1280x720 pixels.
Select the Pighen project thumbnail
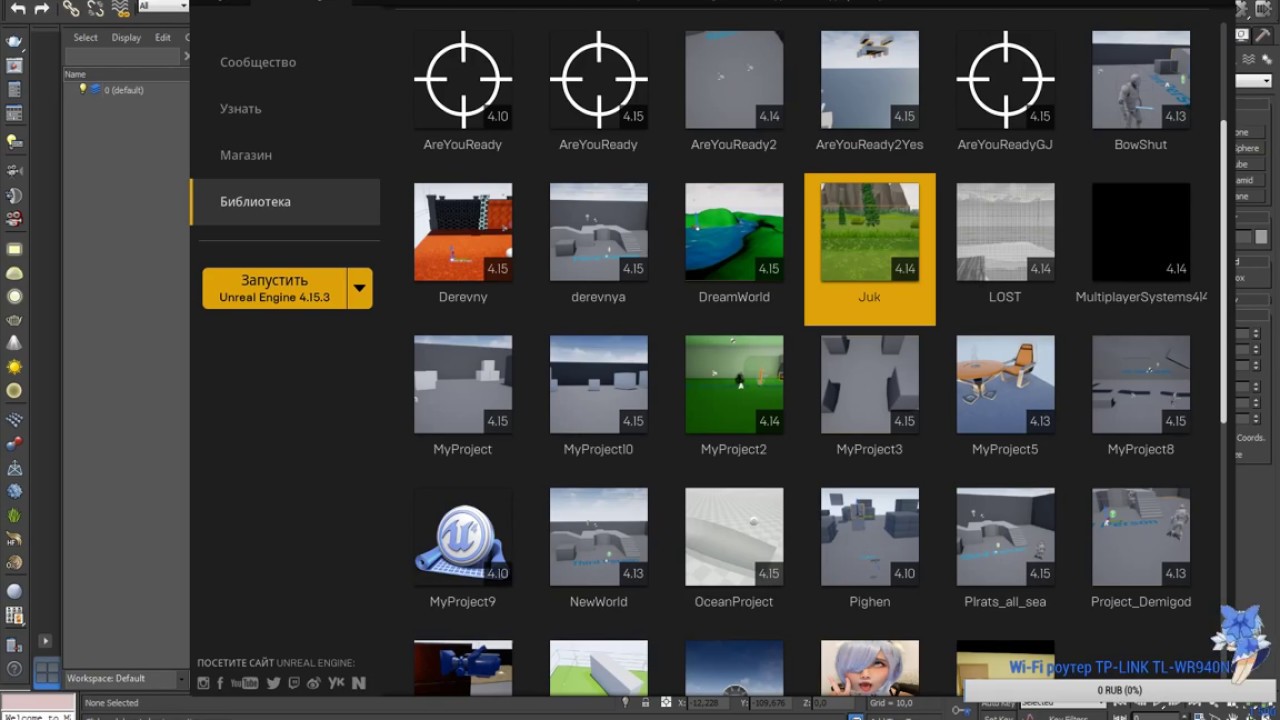pyautogui.click(x=870, y=537)
